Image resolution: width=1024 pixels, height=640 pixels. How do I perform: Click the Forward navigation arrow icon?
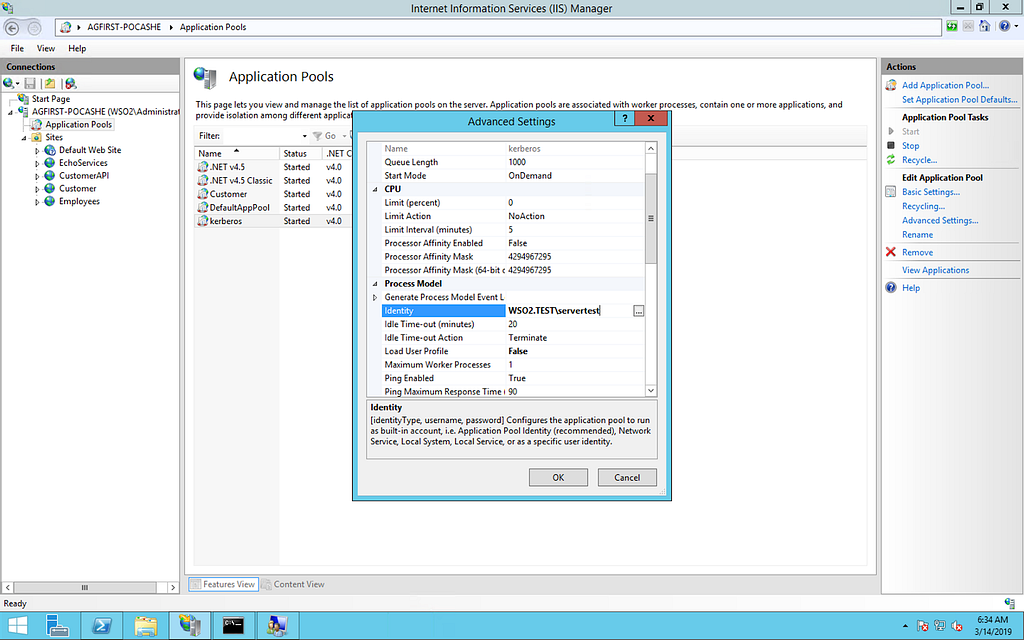point(34,27)
